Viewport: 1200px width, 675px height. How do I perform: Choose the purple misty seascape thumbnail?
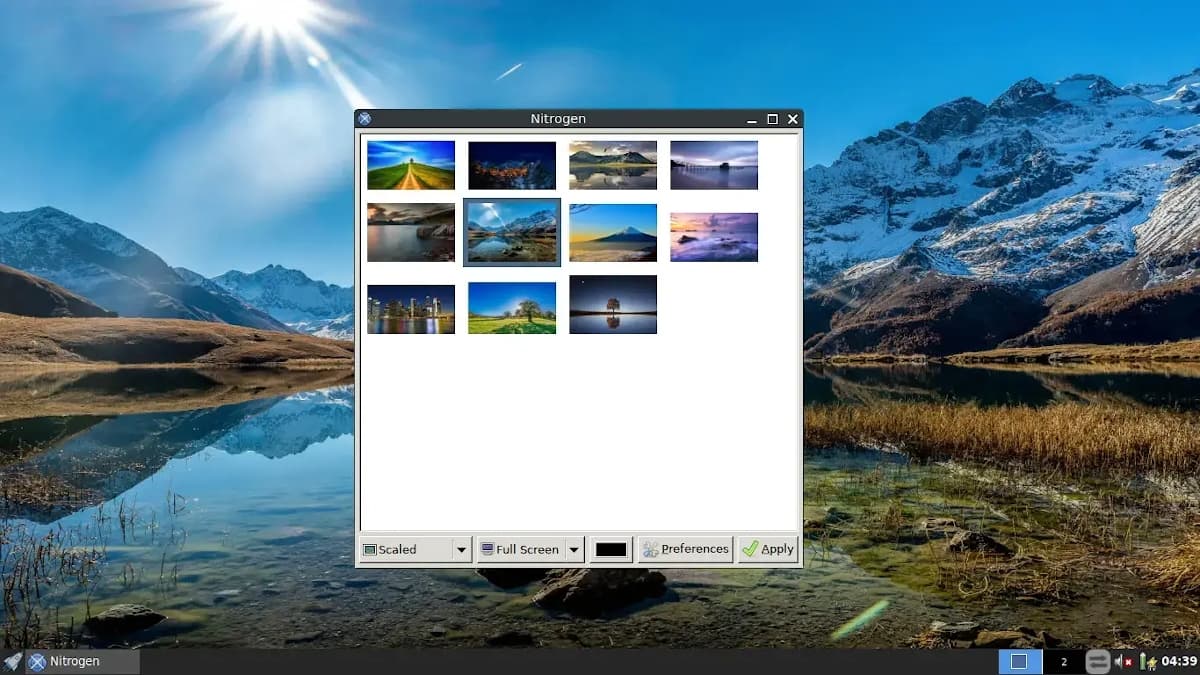714,237
